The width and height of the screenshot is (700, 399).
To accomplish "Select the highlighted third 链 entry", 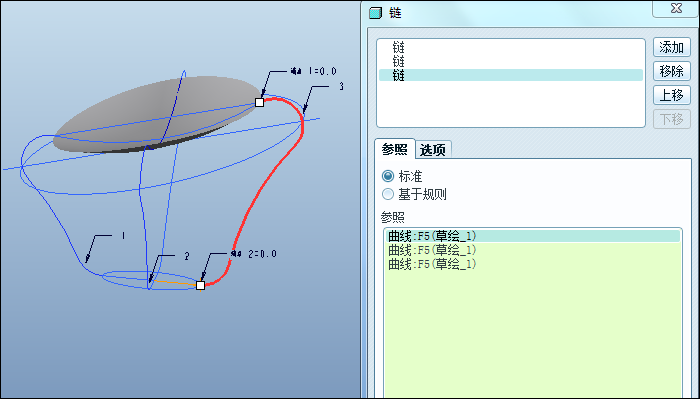I will (511, 75).
